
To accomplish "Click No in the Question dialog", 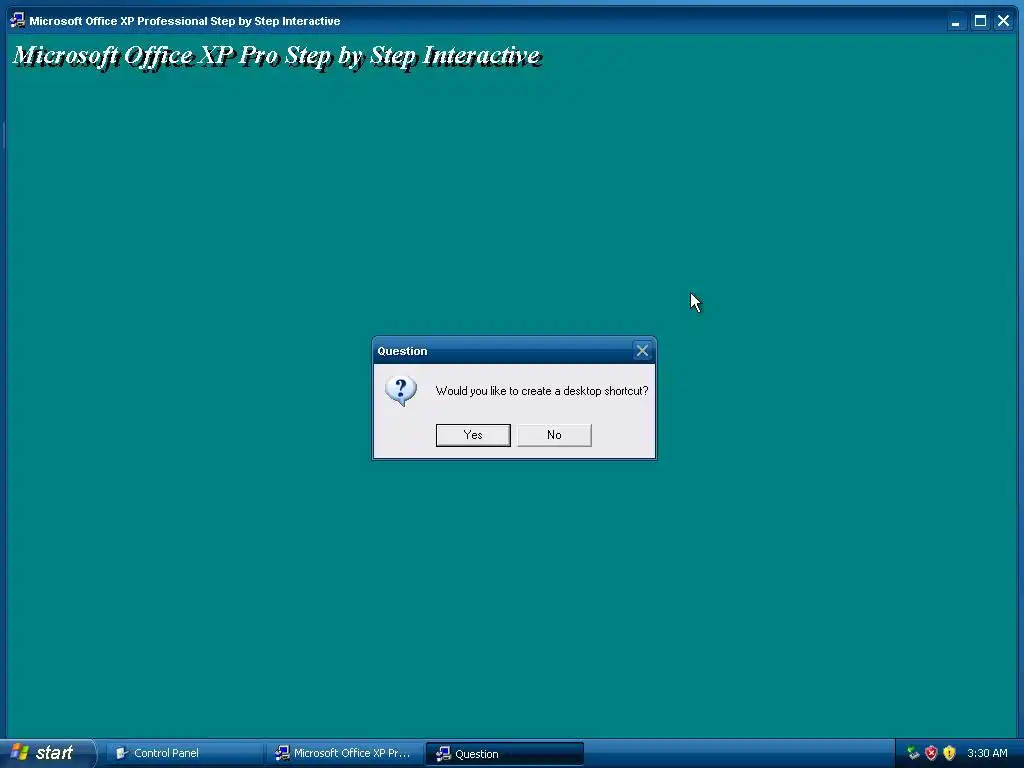I will coord(554,435).
